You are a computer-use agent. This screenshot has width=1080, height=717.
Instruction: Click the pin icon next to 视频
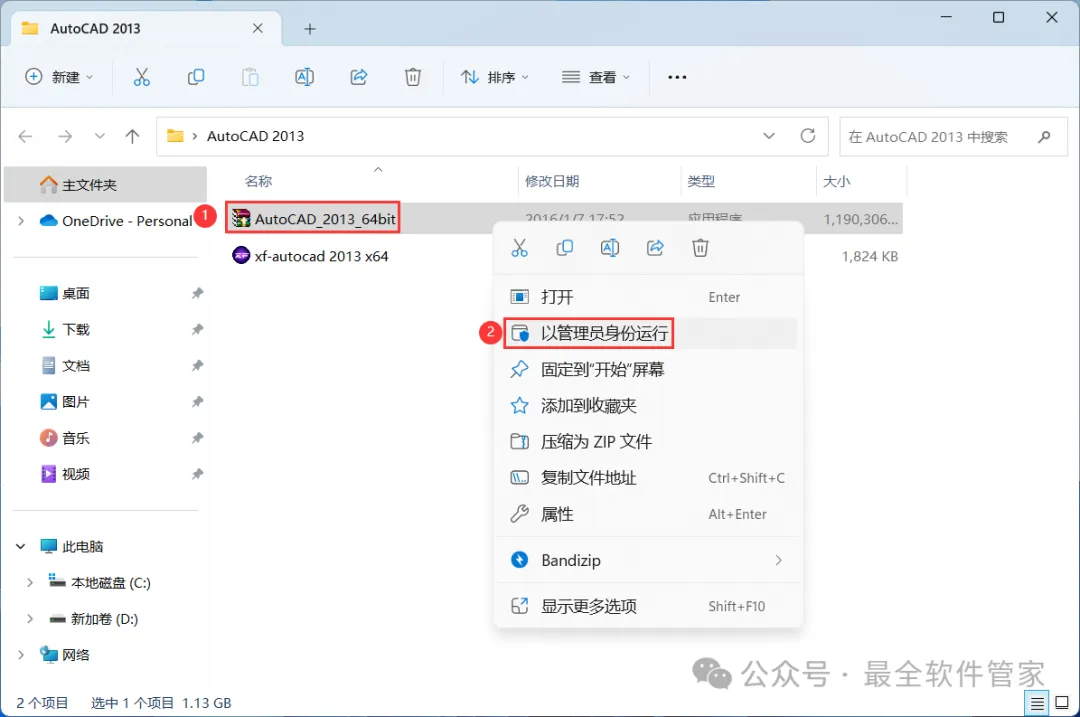197,474
